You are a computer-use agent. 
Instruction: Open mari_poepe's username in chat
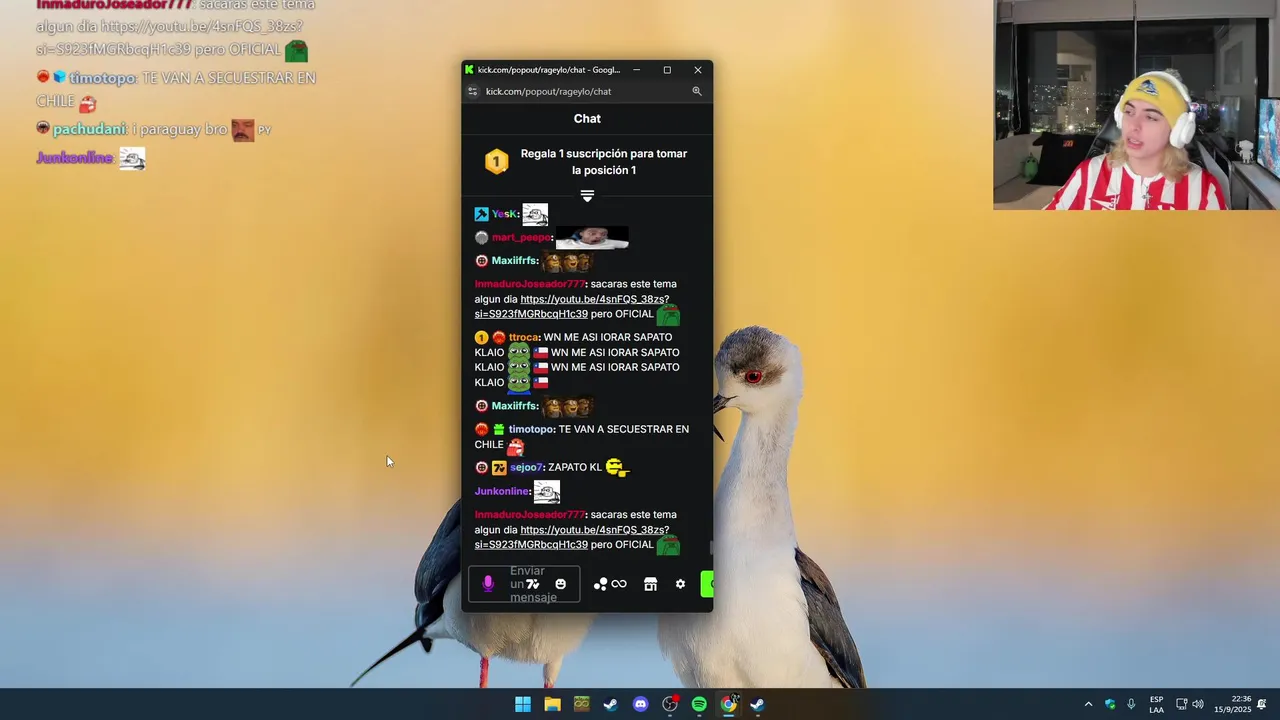tap(521, 237)
